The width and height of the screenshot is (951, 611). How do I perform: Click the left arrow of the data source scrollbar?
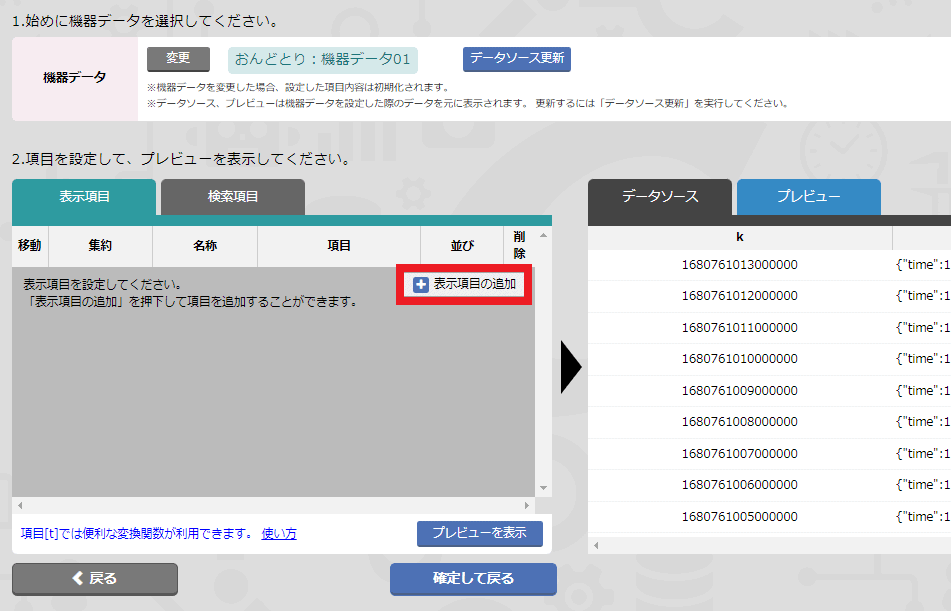(596, 545)
